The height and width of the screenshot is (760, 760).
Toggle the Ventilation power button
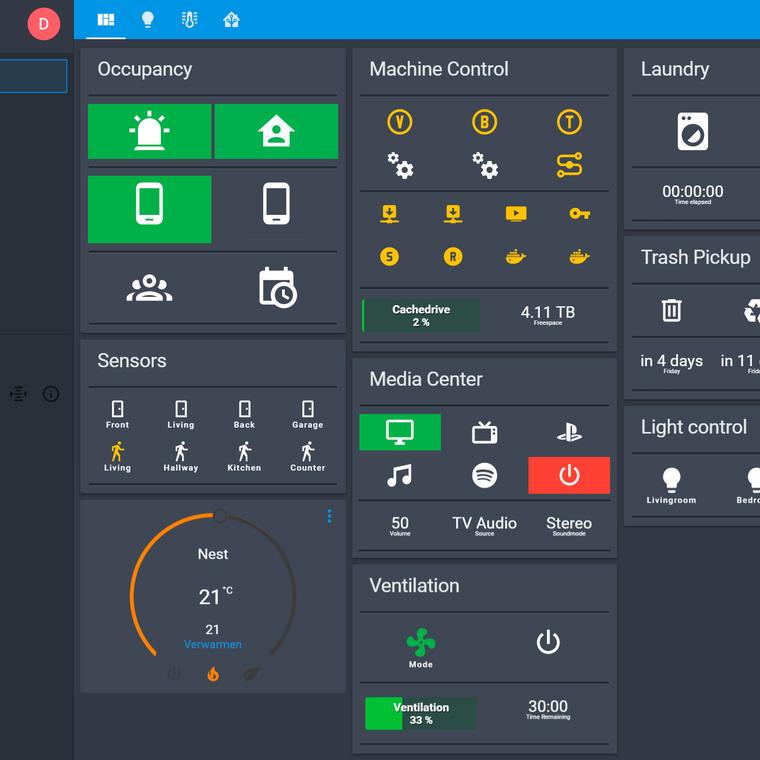click(548, 642)
